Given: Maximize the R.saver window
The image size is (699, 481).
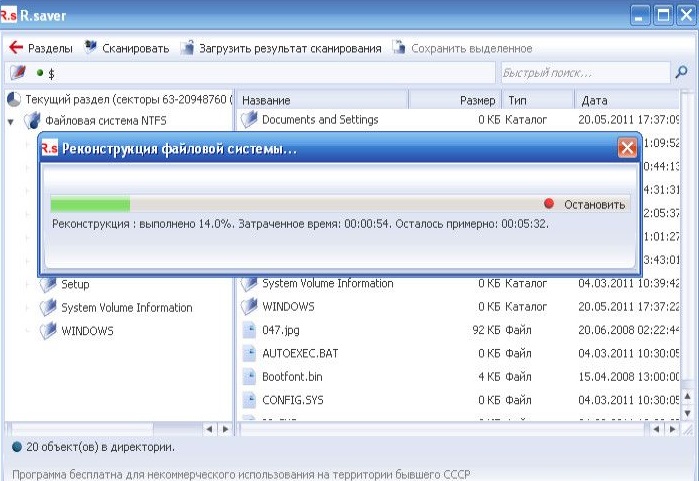Looking at the screenshot, I should (663, 16).
